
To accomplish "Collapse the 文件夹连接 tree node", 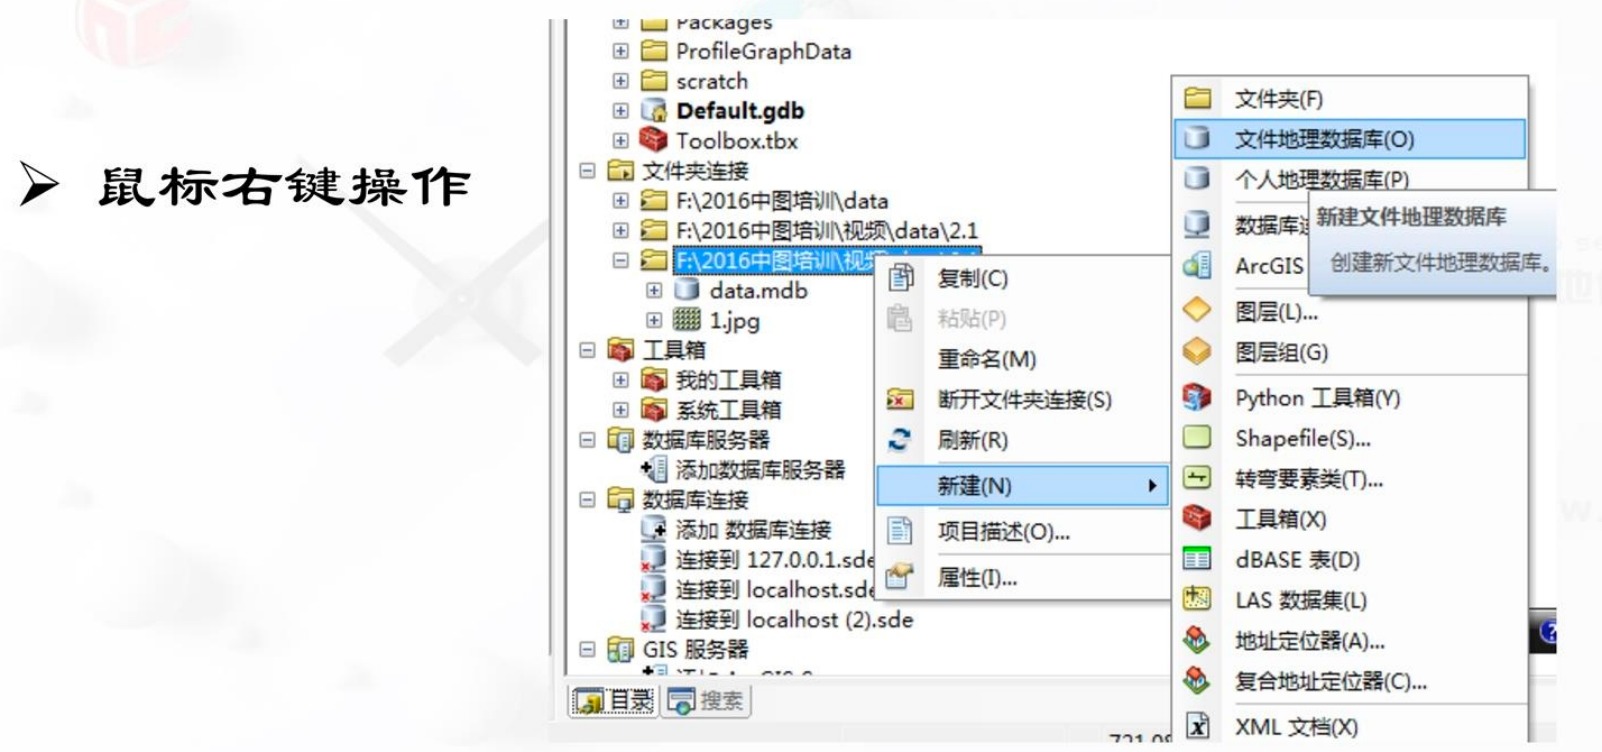I will click(x=587, y=170).
